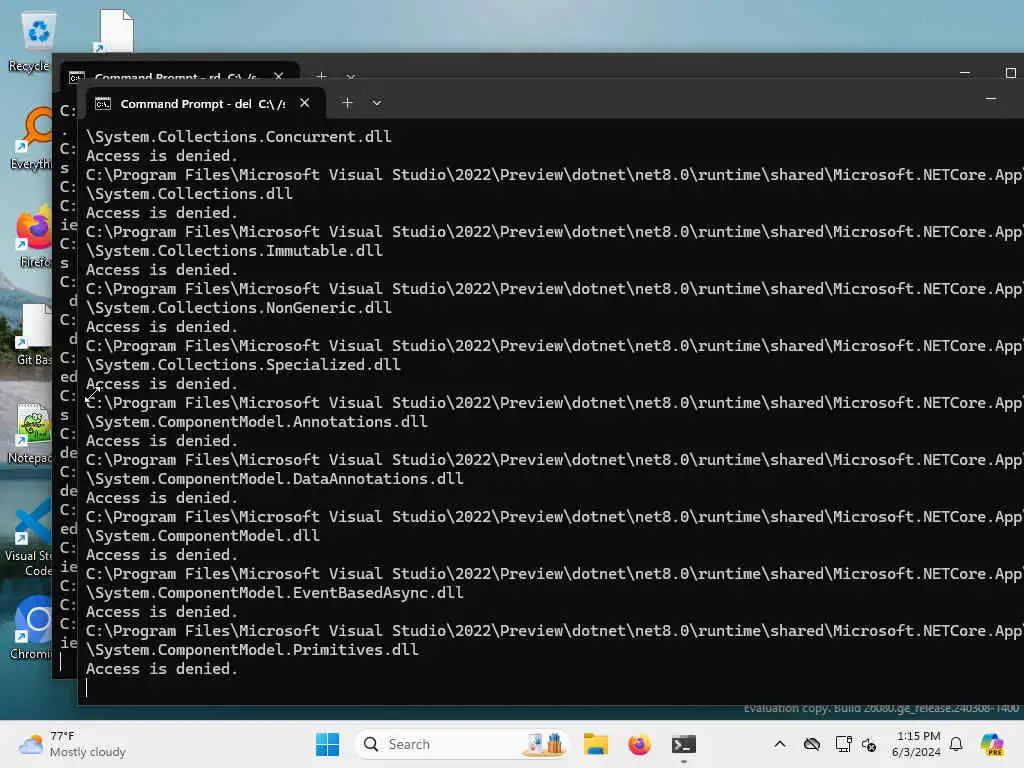Screen dimensions: 1024x768
Task: Maximize the back Command Prompt window
Action: [x=1010, y=72]
